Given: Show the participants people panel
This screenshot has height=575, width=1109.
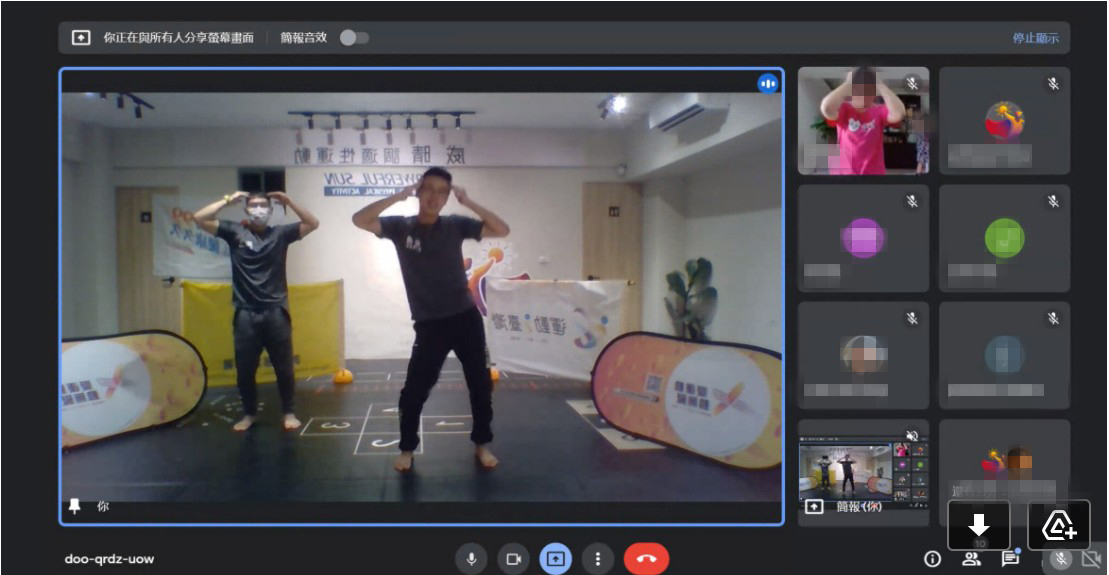Looking at the screenshot, I should (x=972, y=559).
